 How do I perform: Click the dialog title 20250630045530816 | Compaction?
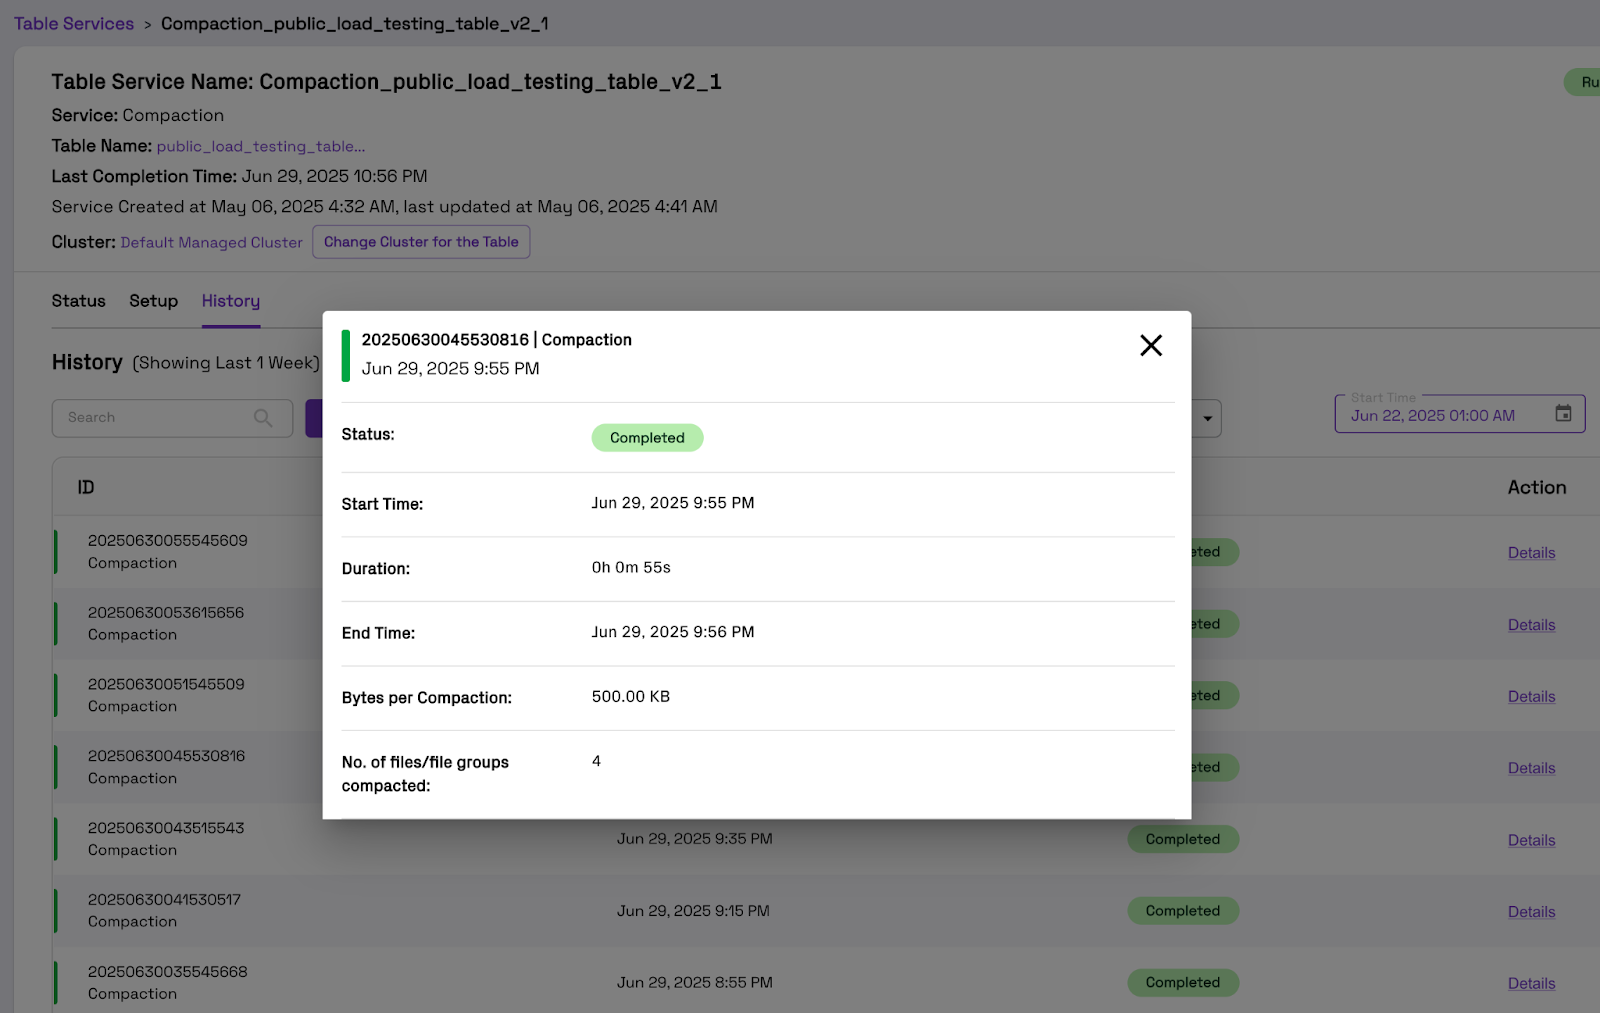(496, 340)
